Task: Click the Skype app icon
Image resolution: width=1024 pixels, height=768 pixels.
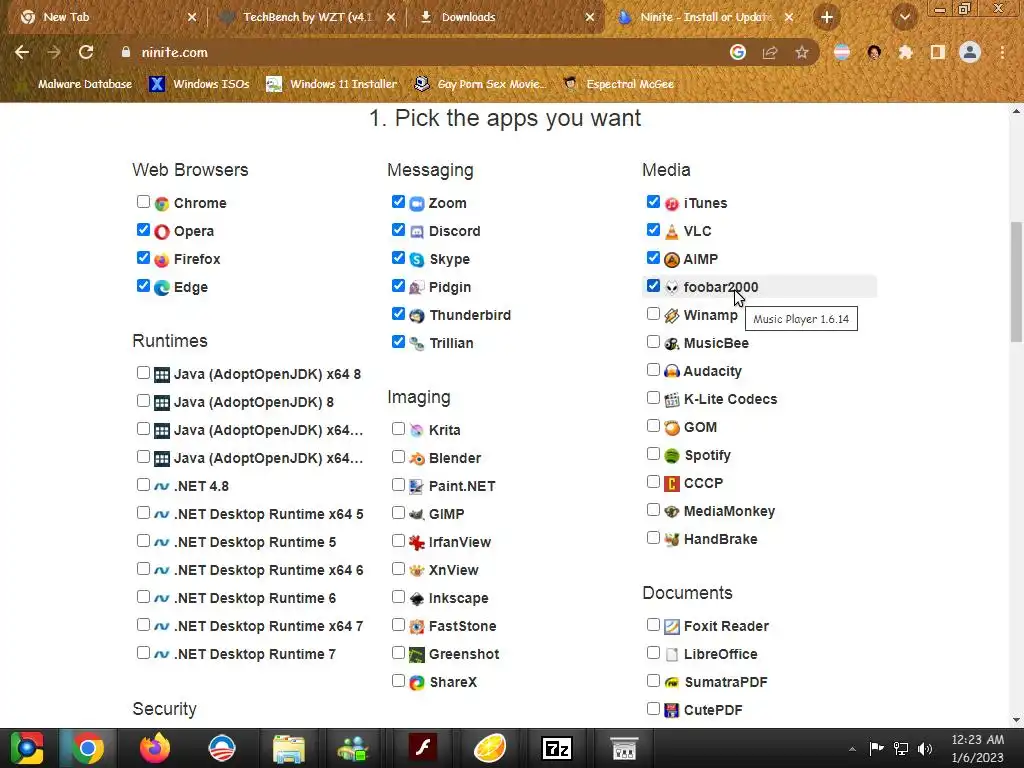Action: [417, 260]
